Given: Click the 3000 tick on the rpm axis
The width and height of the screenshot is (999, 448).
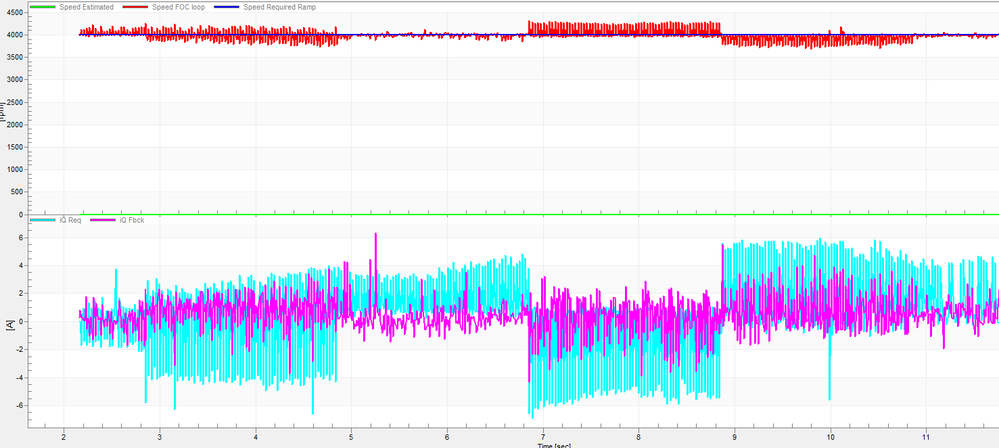Looking at the screenshot, I should pyautogui.click(x=17, y=80).
